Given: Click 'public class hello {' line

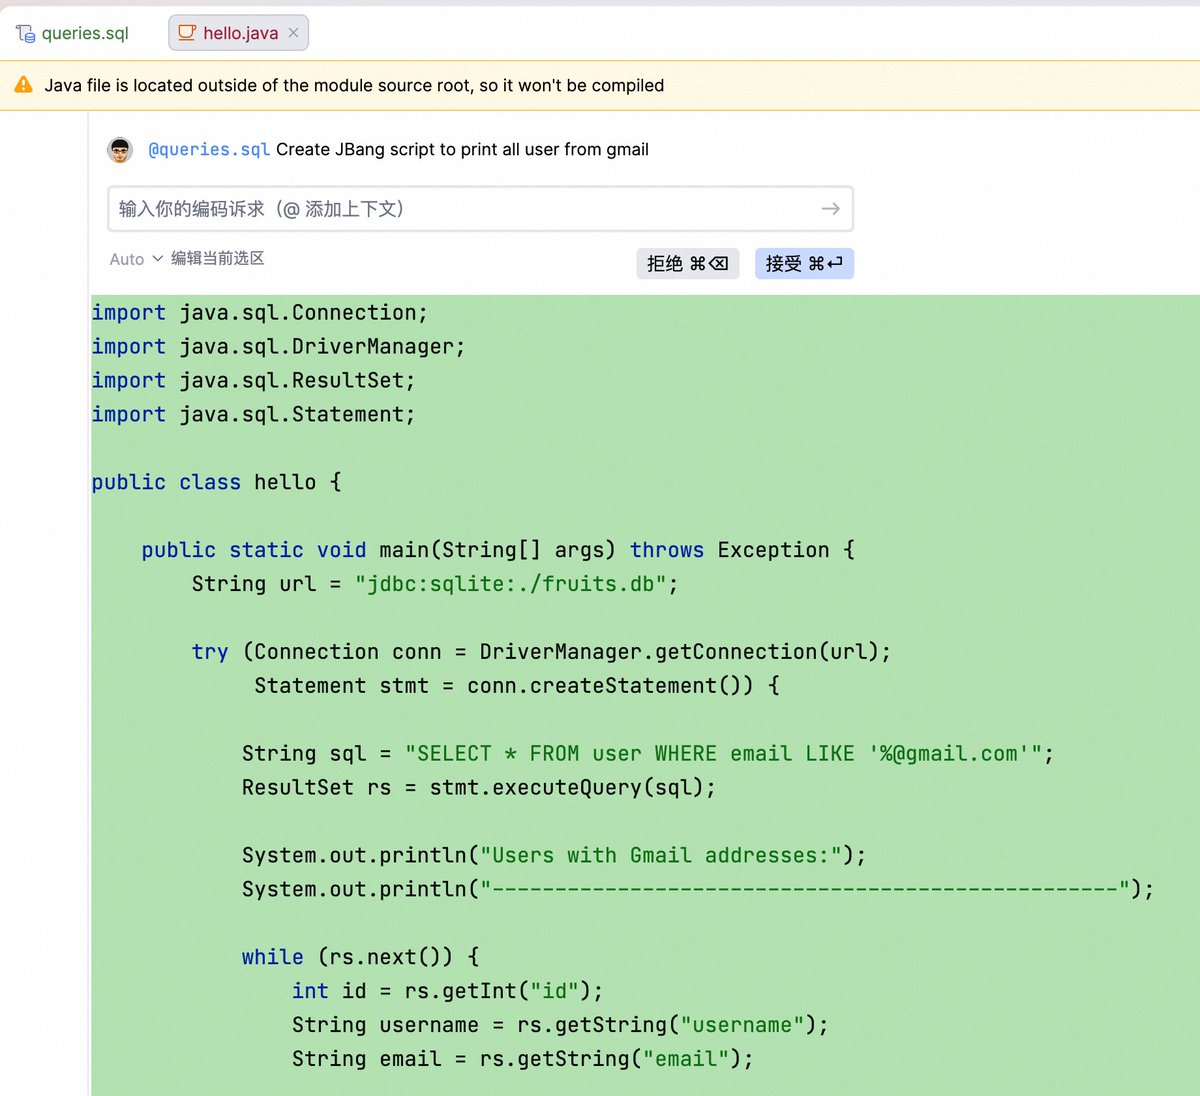Looking at the screenshot, I should 217,482.
